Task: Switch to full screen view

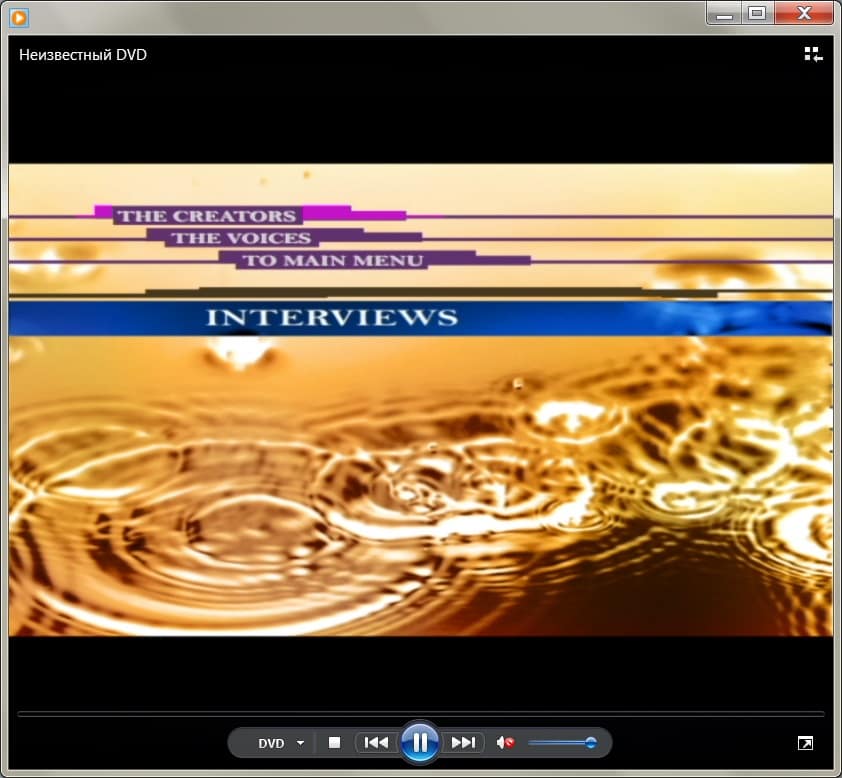Action: coord(805,743)
